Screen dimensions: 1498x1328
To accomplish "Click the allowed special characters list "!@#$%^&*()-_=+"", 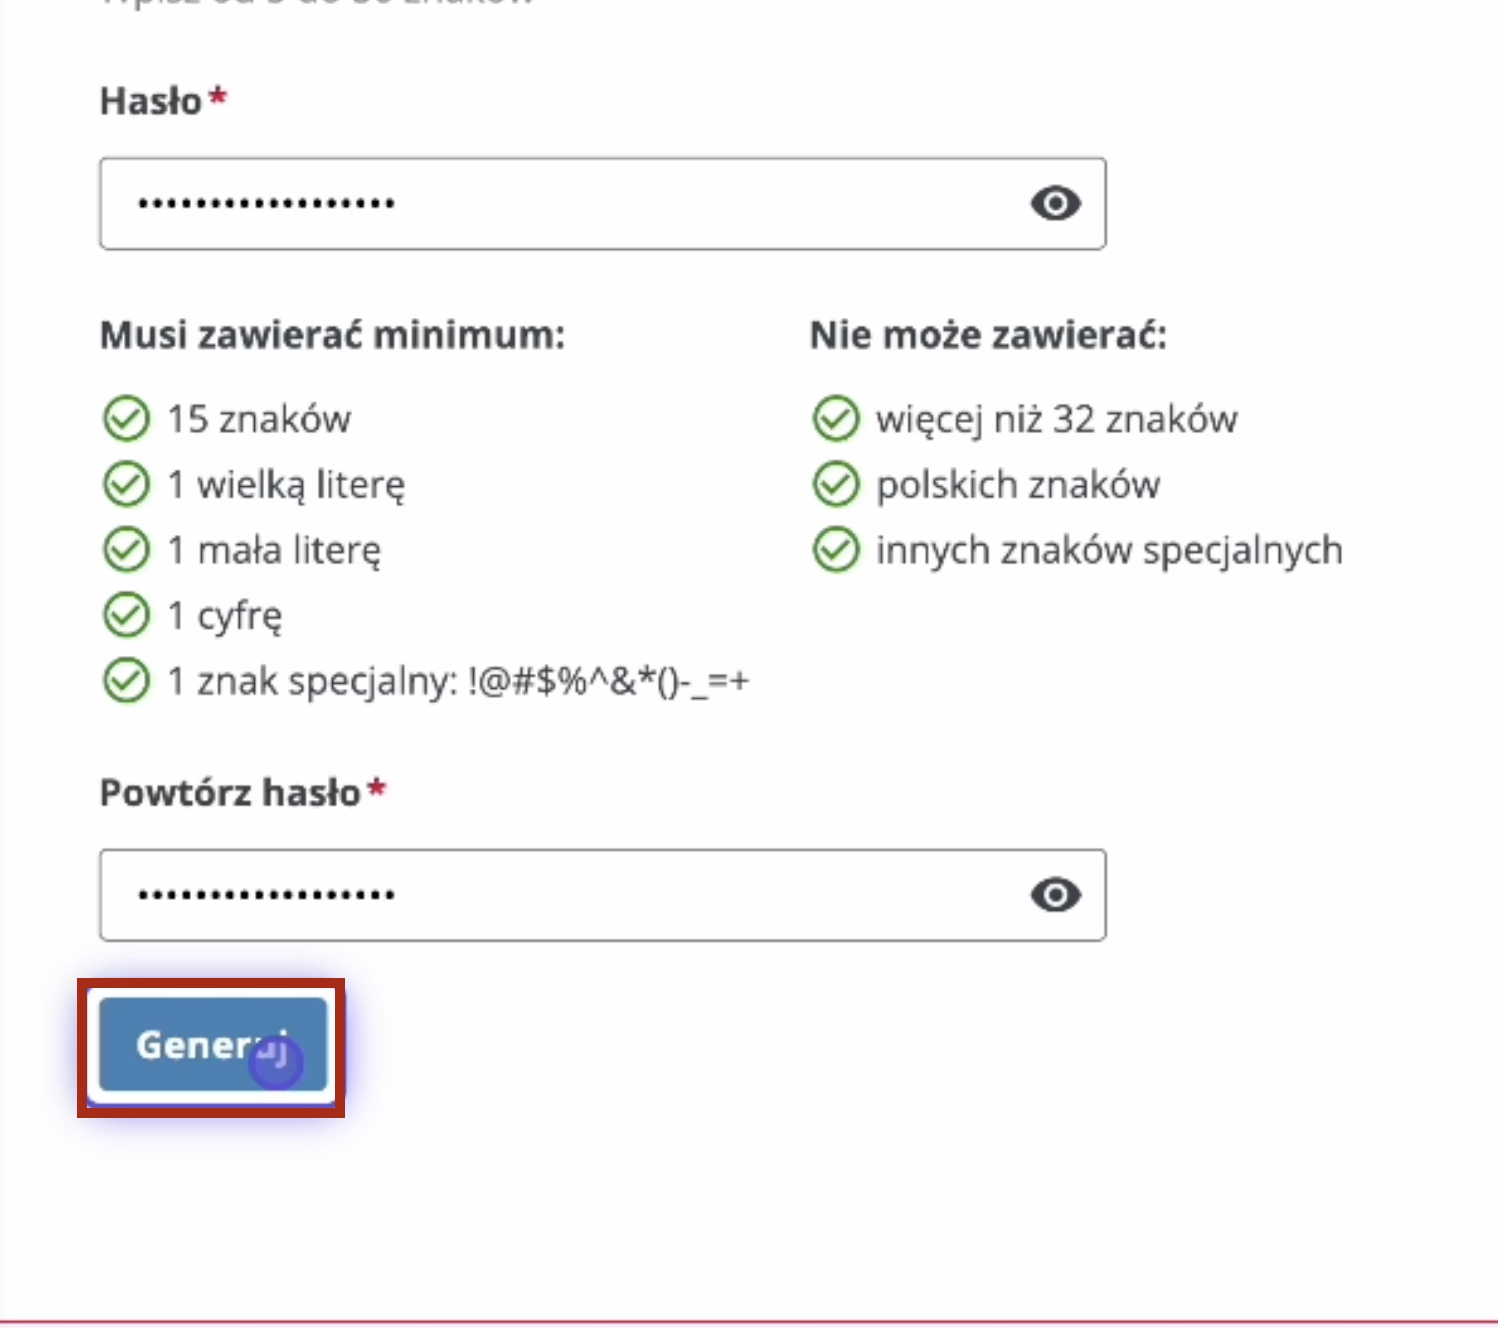I will pyautogui.click(x=607, y=681).
